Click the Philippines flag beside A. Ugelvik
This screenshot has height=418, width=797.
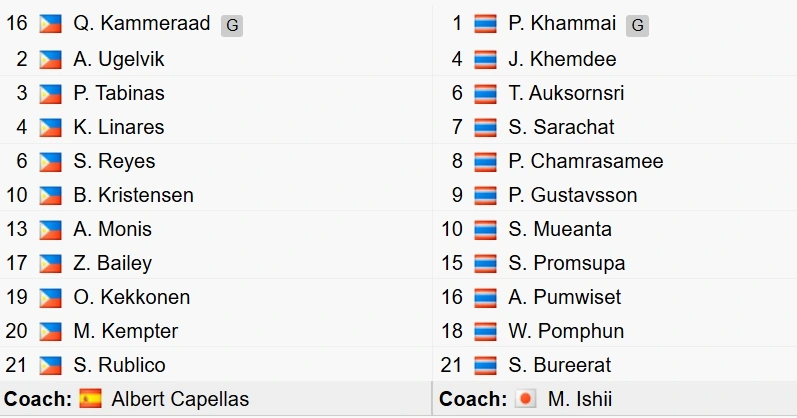coord(50,59)
